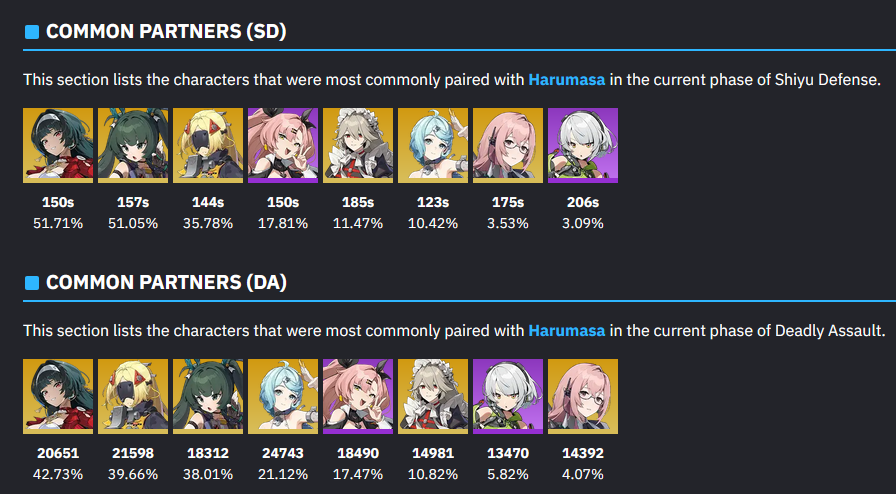Click the Common Partners (SD) heading
Image resolution: width=896 pixels, height=494 pixels.
pyautogui.click(x=166, y=31)
